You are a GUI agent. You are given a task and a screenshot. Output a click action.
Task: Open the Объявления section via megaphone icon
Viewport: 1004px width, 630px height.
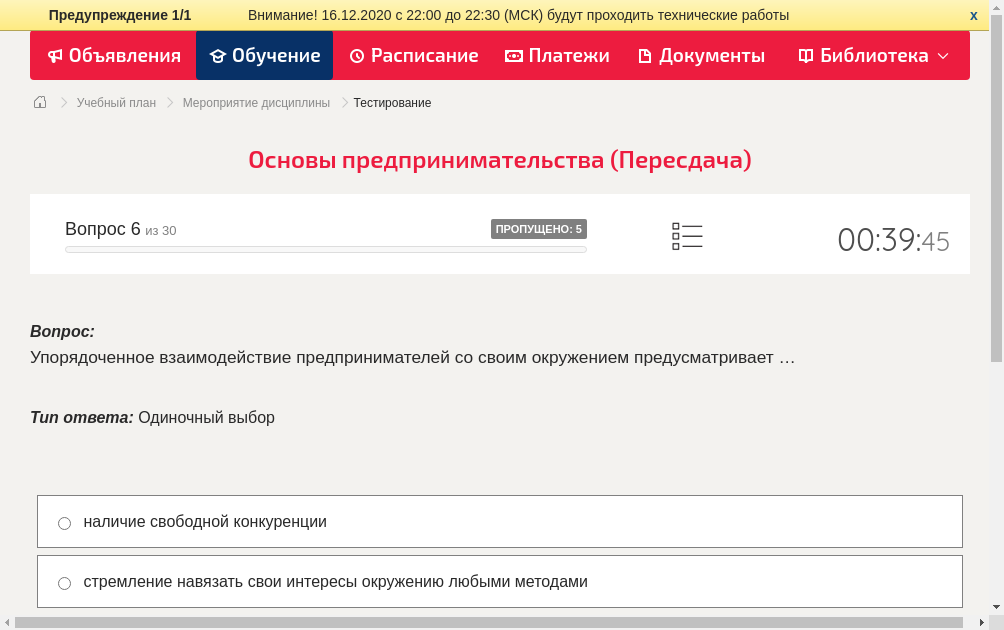pyautogui.click(x=55, y=56)
